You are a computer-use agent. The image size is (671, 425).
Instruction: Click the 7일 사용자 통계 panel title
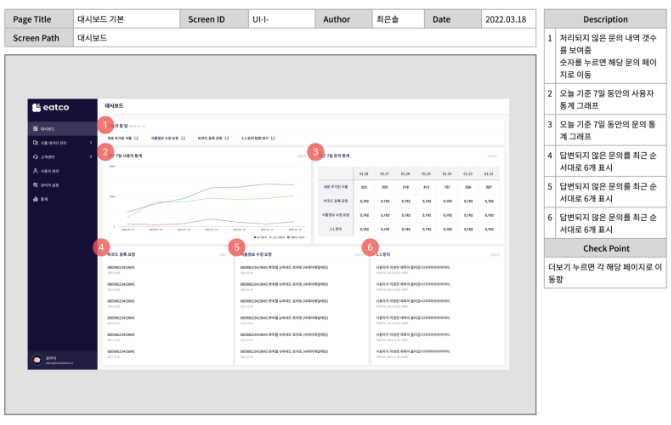tap(125, 156)
